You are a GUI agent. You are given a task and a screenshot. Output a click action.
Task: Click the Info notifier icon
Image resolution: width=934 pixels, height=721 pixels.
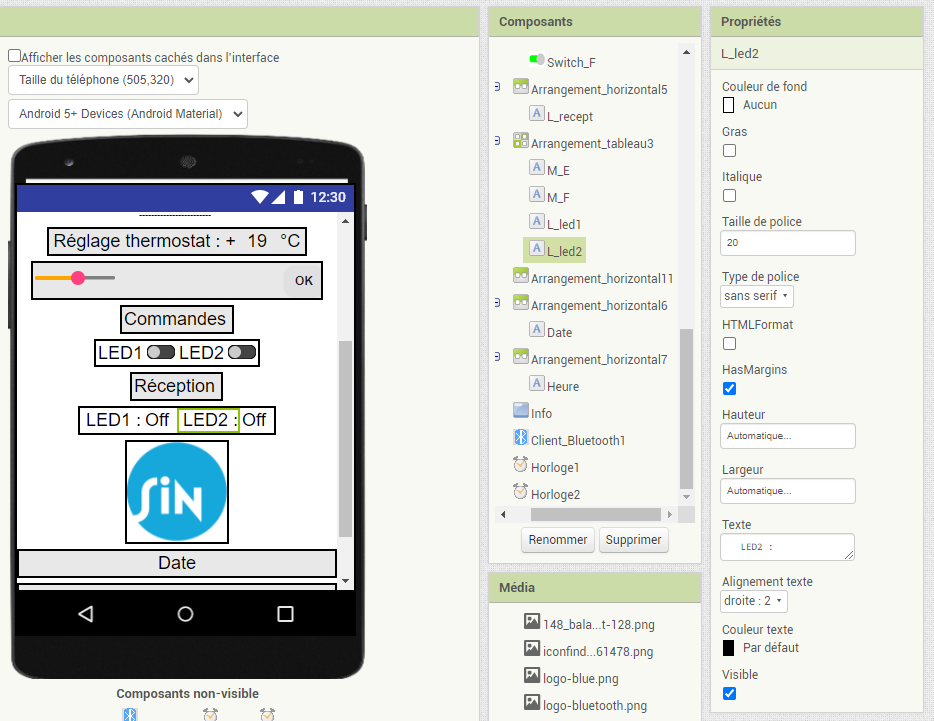coord(521,410)
